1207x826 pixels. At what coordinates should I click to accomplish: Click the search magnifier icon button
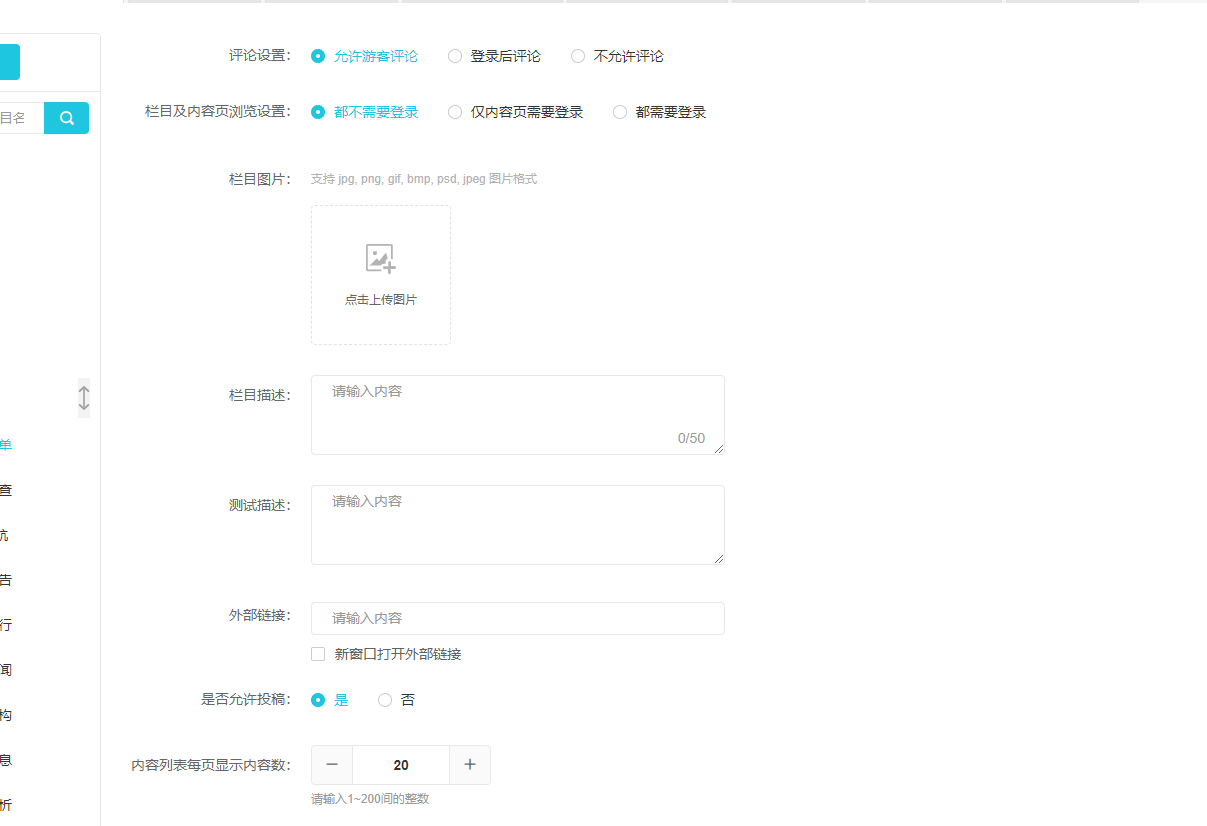[67, 118]
